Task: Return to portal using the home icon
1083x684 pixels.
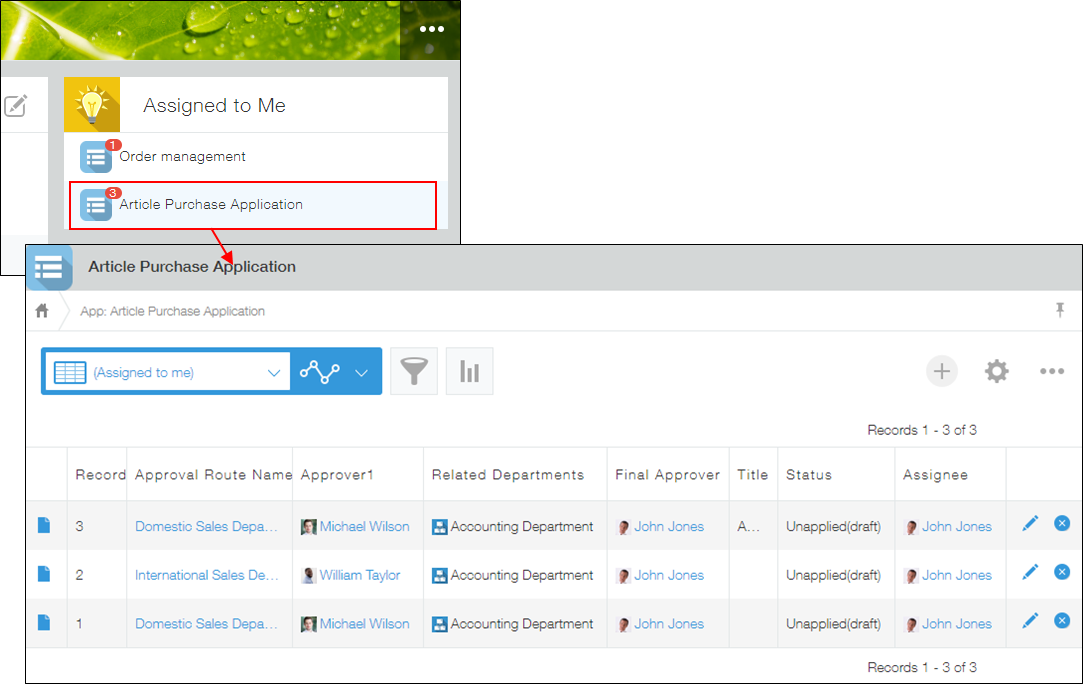Action: 40,311
